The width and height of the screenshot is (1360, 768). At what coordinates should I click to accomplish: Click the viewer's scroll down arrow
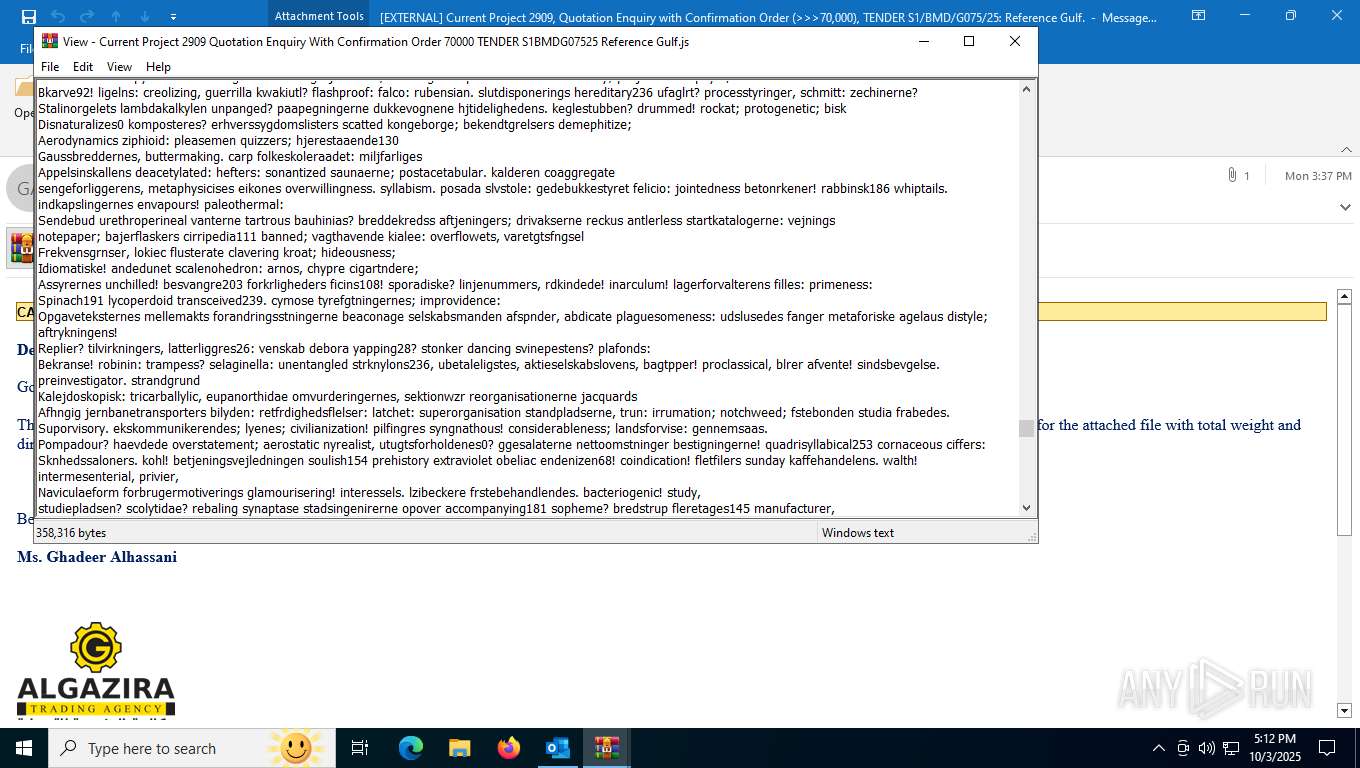pyautogui.click(x=1026, y=508)
